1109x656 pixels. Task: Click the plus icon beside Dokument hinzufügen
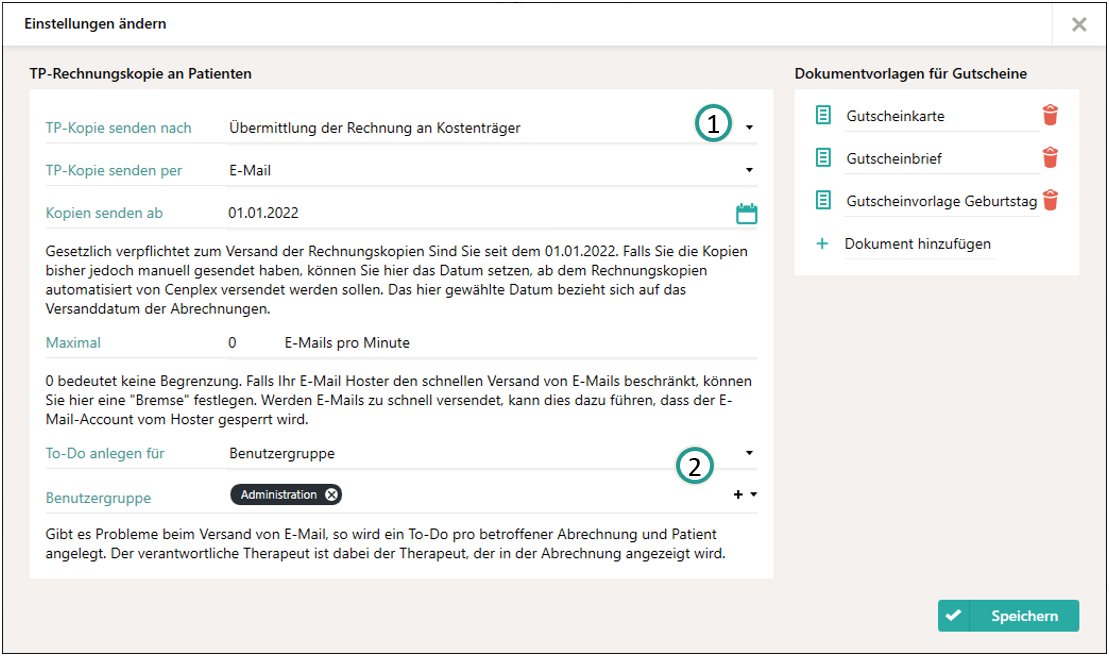point(822,244)
